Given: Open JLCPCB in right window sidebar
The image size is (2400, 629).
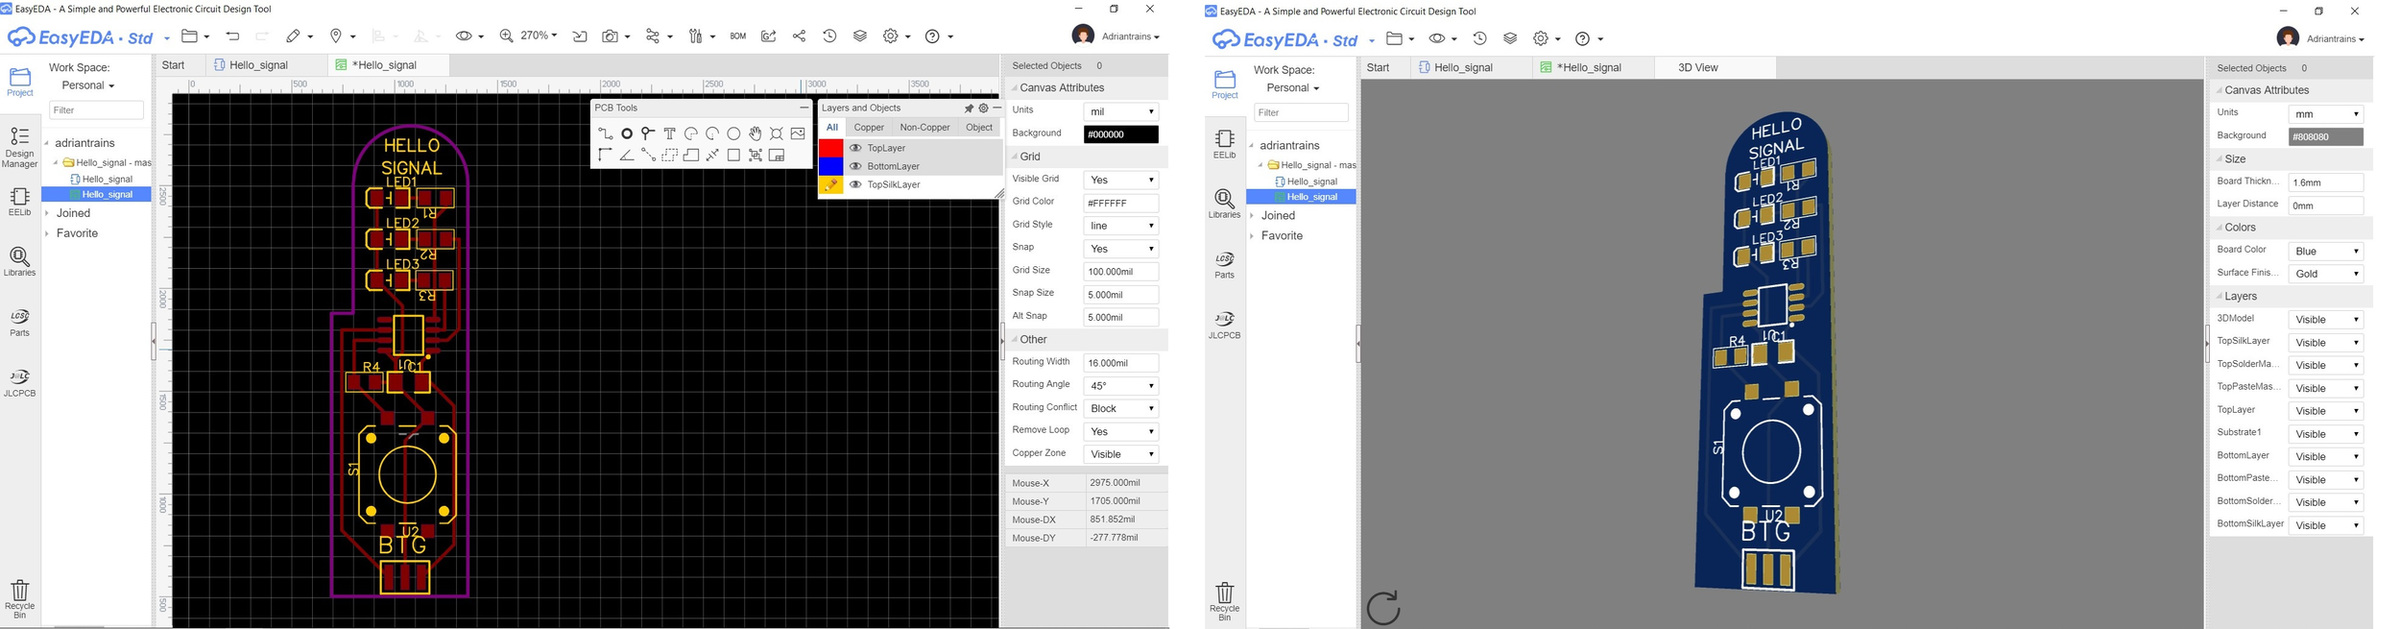Looking at the screenshot, I should pos(1224,325).
